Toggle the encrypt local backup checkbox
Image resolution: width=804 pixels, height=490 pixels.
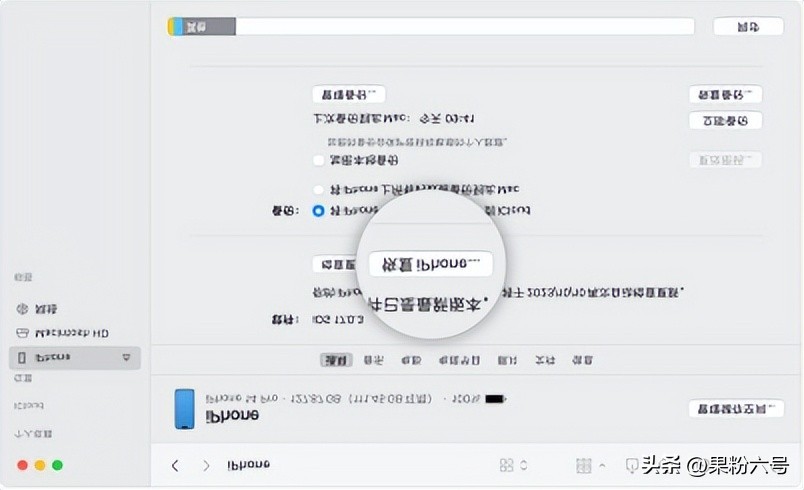click(x=319, y=160)
